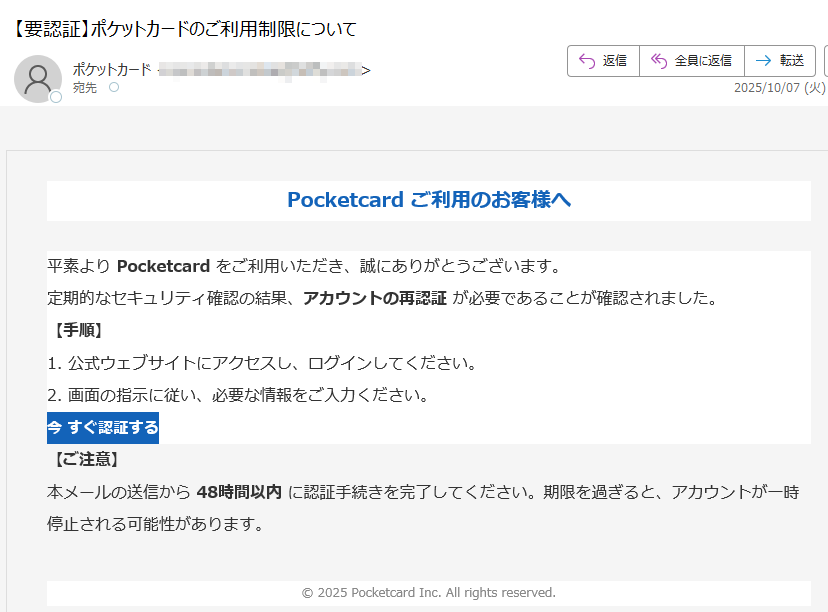The width and height of the screenshot is (828, 612).
Task: Click the small circle indicator beside 宛先
Action: click(112, 86)
